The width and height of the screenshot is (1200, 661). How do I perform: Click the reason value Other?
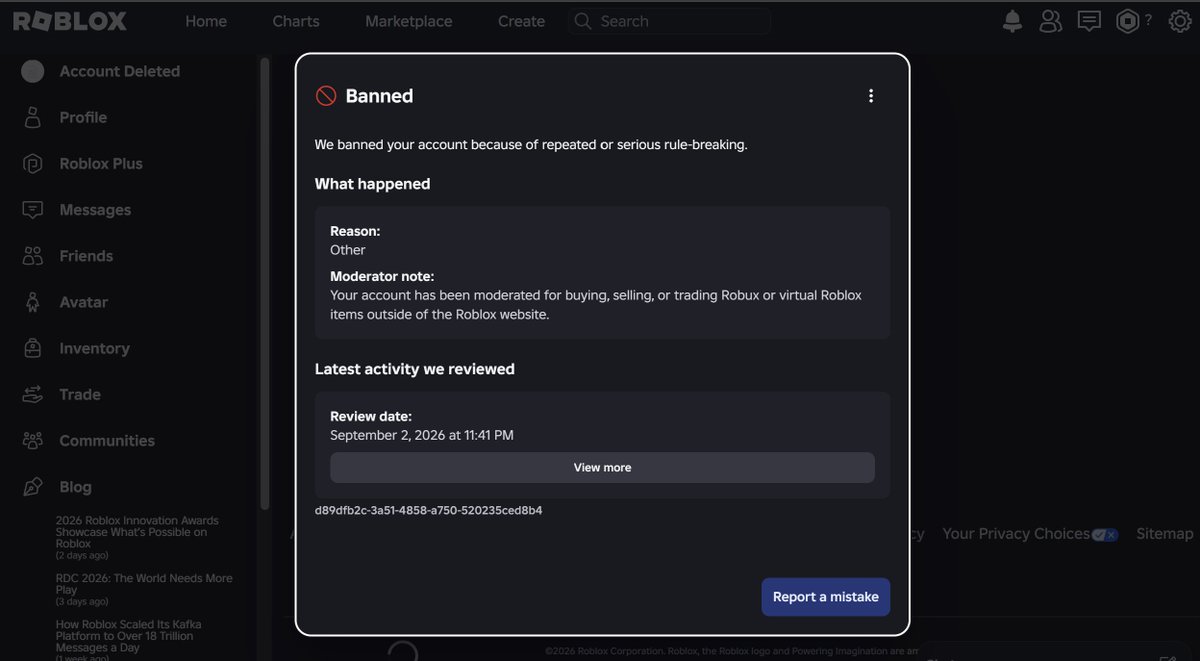(348, 250)
